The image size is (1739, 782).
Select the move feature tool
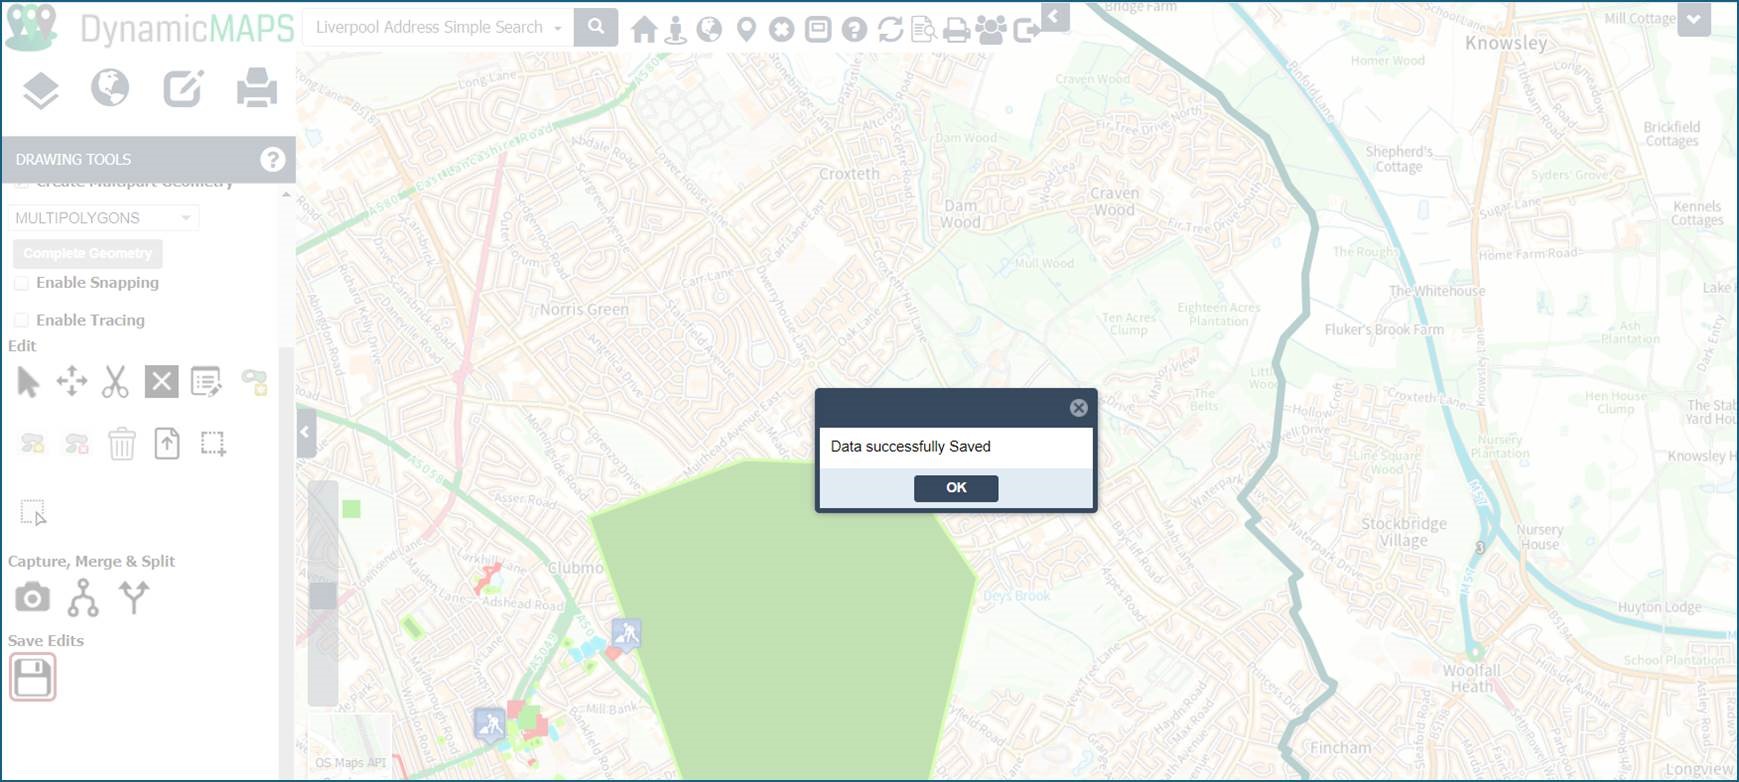pos(72,381)
